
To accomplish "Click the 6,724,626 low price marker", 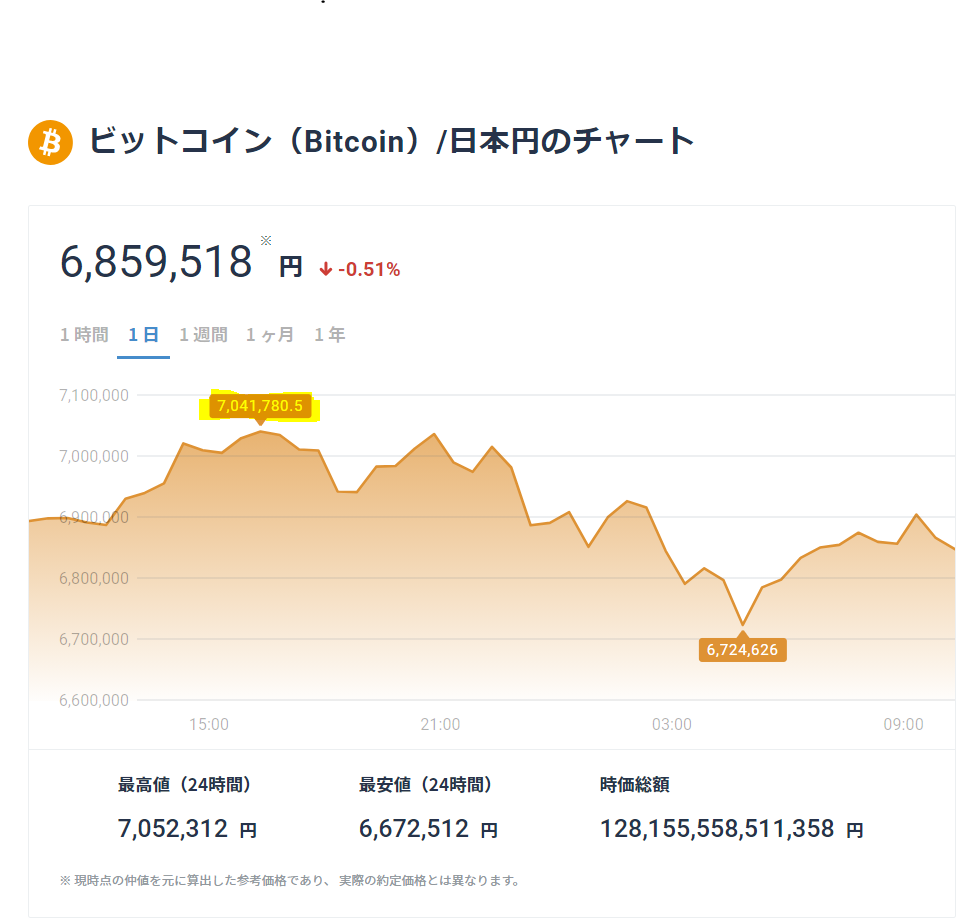I will 742,650.
